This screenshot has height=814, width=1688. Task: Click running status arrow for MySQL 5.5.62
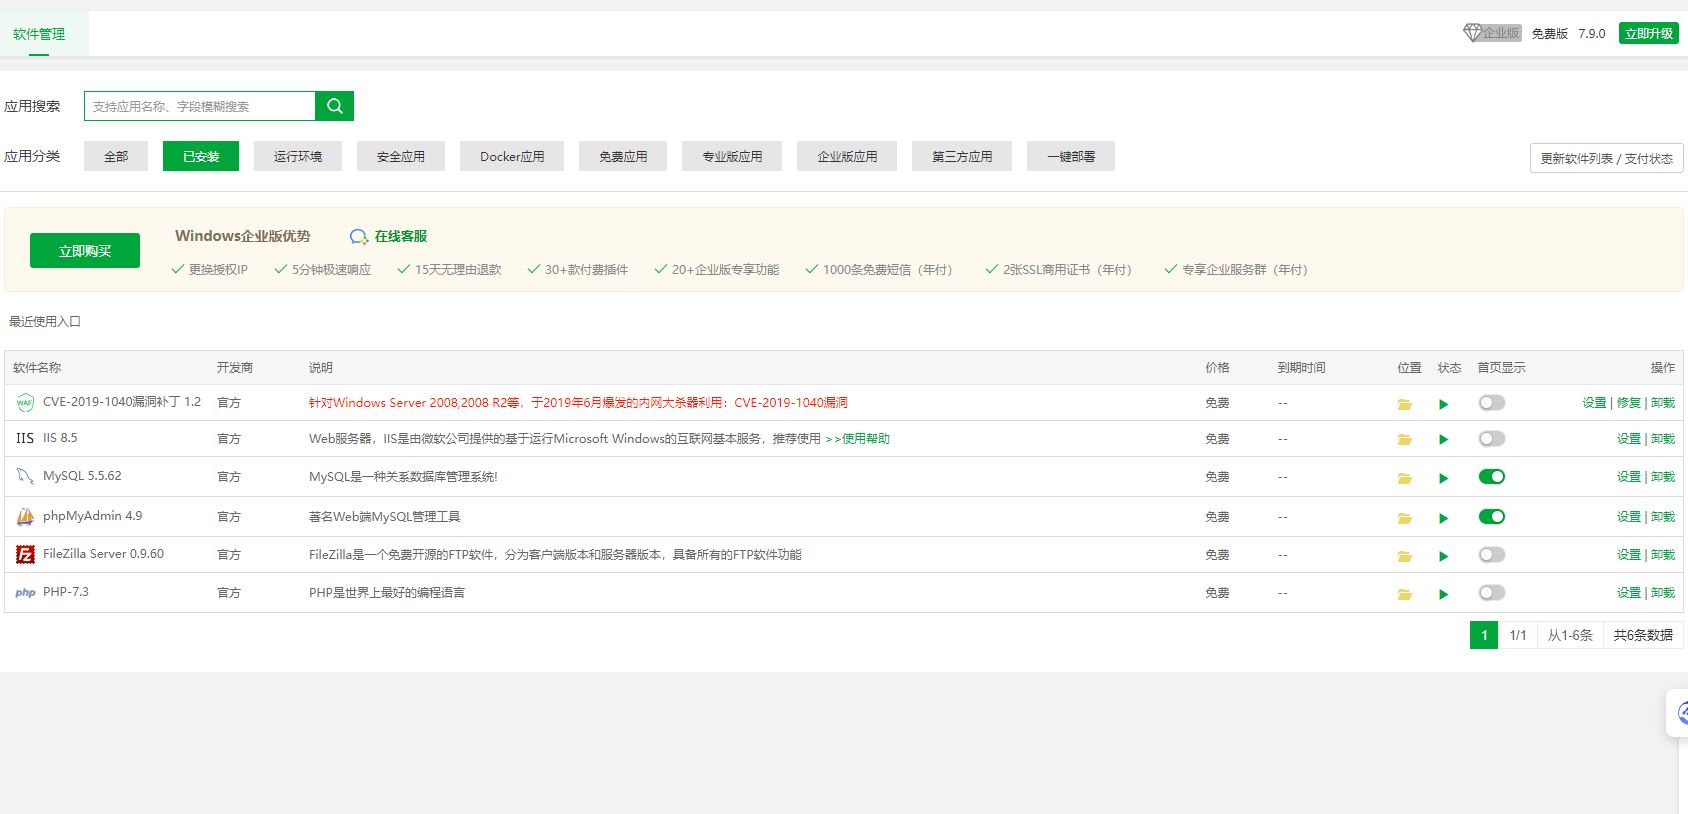[x=1443, y=478]
